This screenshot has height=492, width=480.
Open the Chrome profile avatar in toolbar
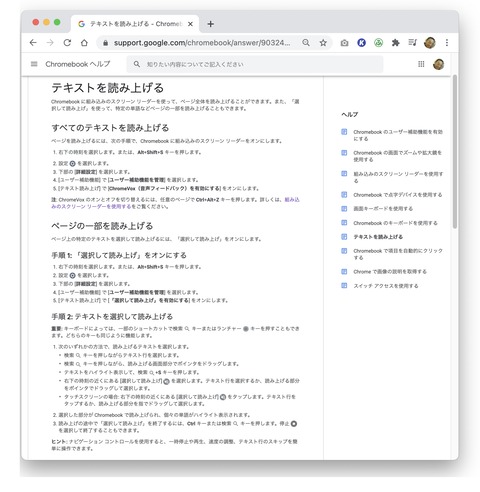(430, 43)
